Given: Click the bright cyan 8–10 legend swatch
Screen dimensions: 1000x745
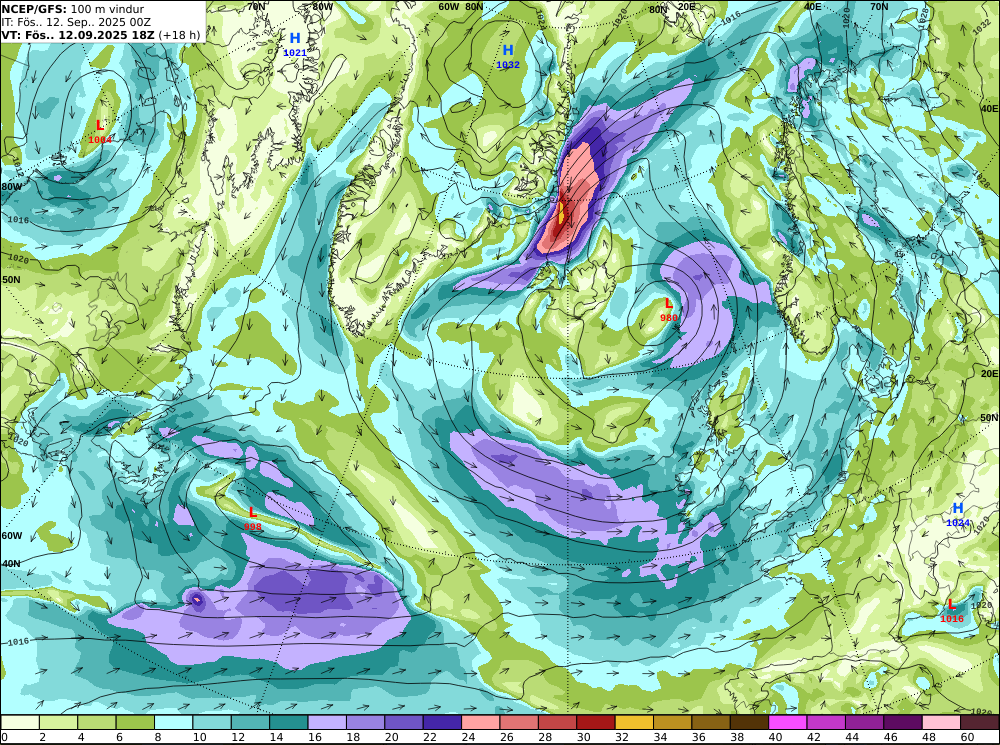Looking at the screenshot, I should point(173,722).
